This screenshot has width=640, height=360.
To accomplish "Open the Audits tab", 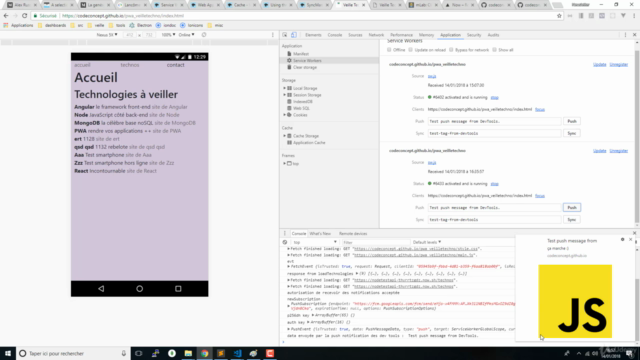I will point(493,35).
